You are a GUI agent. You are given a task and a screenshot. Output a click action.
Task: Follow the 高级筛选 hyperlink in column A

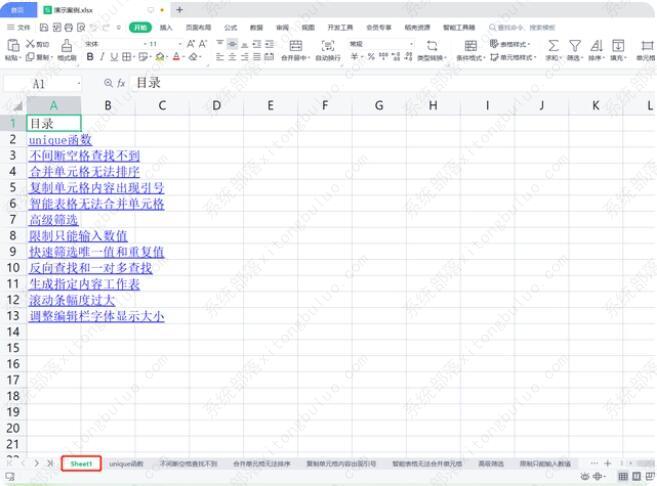[54, 220]
